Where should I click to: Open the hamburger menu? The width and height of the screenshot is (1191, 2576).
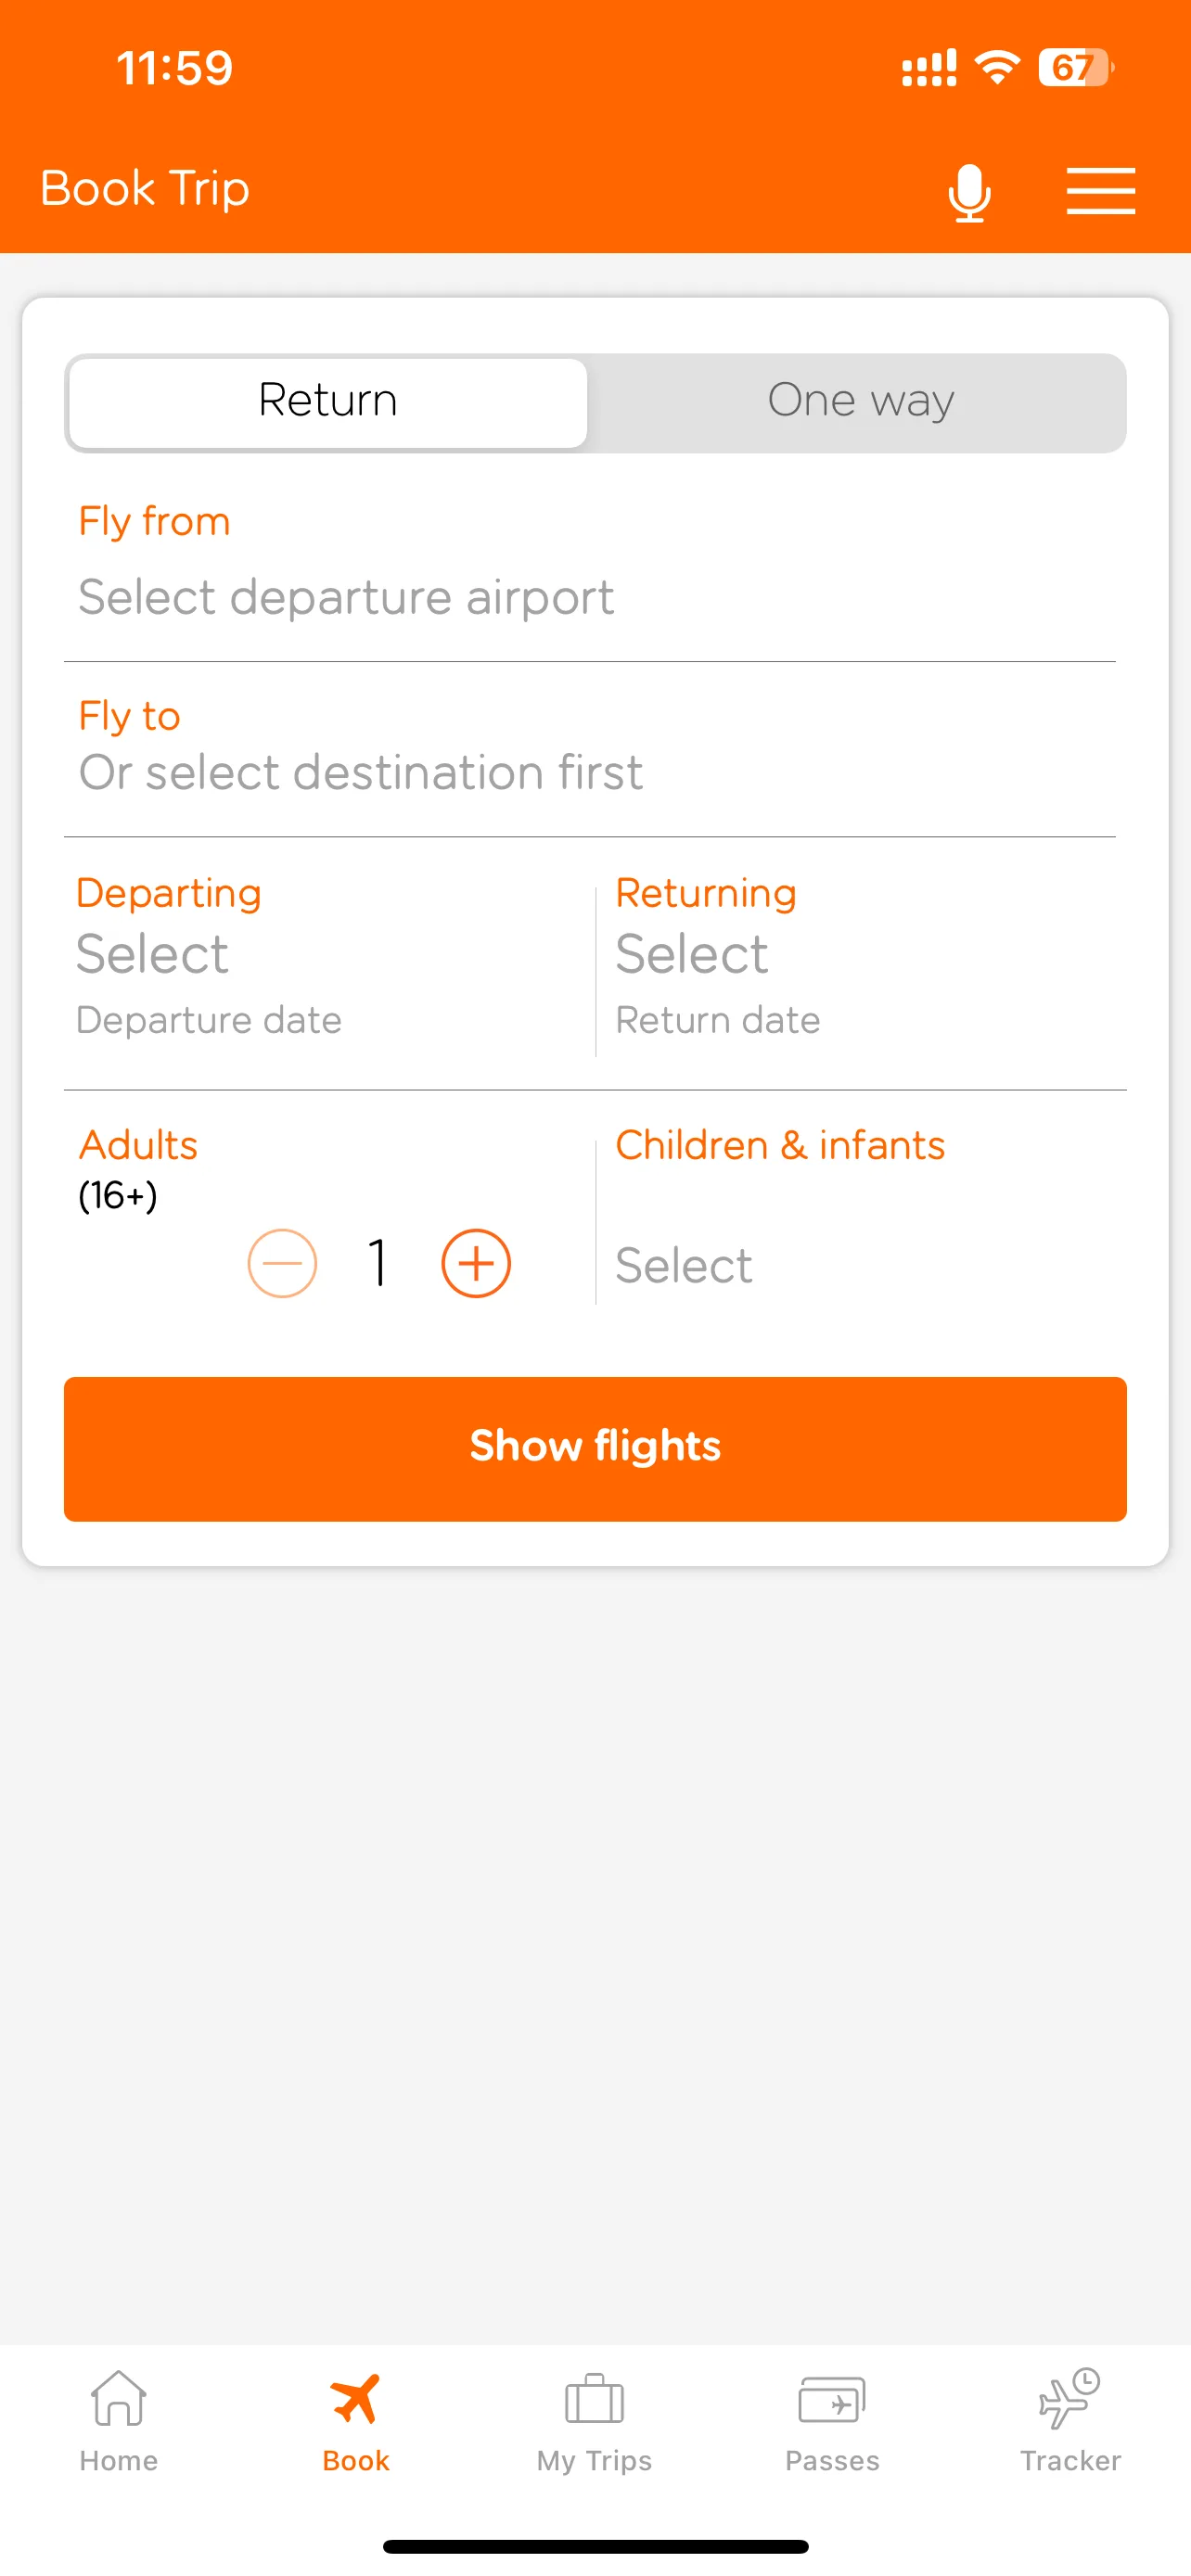[1100, 191]
